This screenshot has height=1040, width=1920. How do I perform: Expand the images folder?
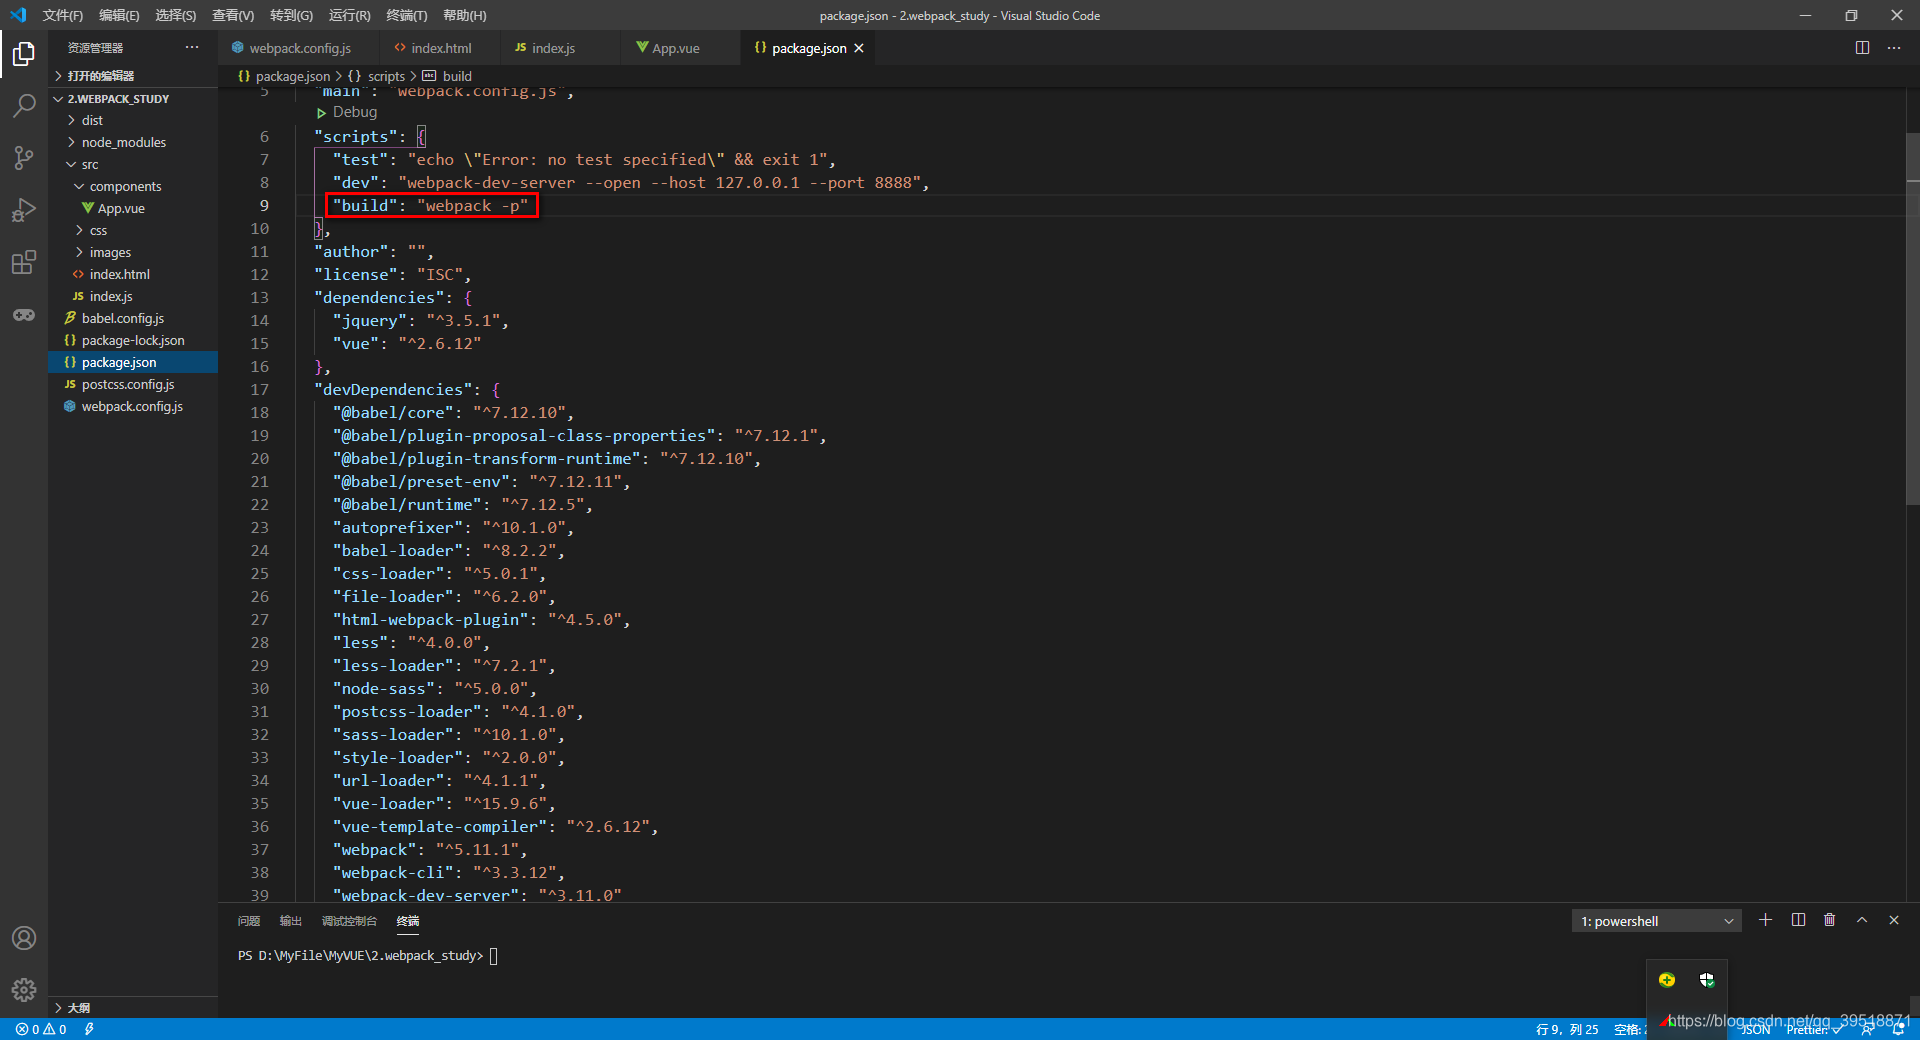pos(133,252)
